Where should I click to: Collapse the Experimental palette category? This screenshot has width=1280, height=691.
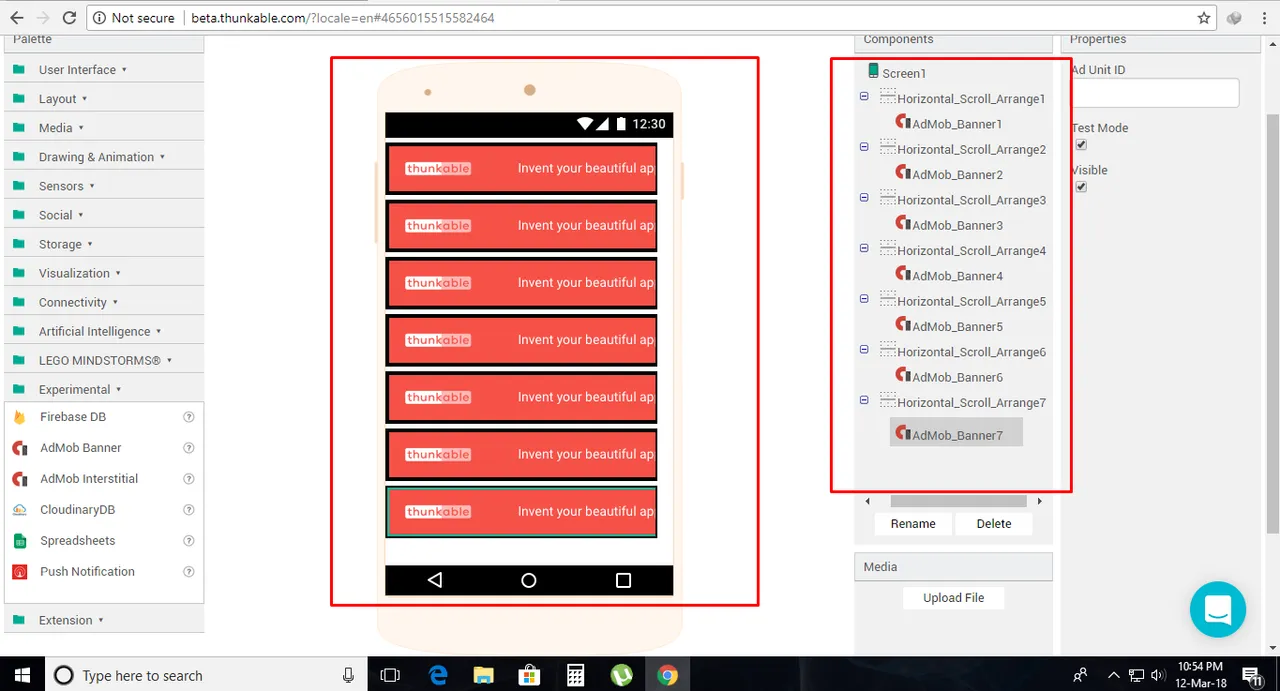click(x=104, y=389)
